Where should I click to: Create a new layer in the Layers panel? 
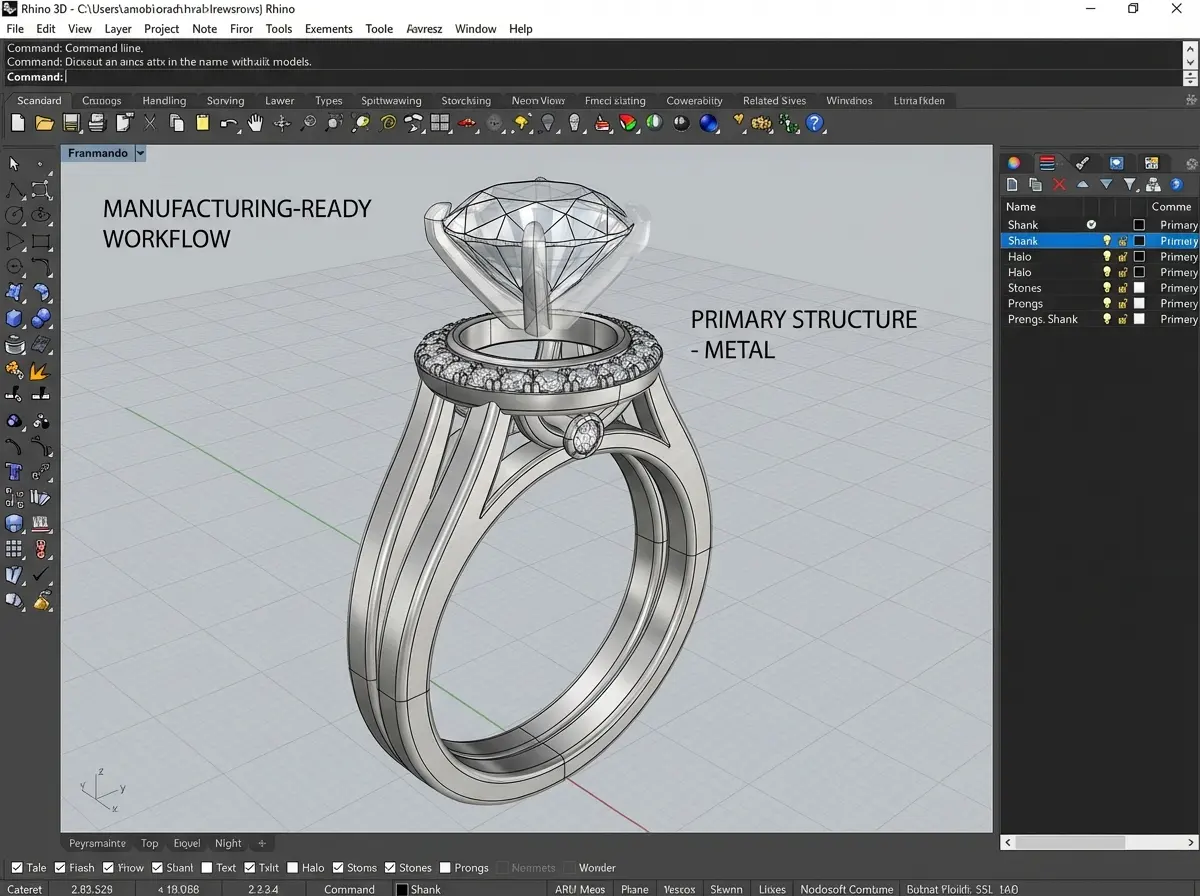(x=1012, y=184)
